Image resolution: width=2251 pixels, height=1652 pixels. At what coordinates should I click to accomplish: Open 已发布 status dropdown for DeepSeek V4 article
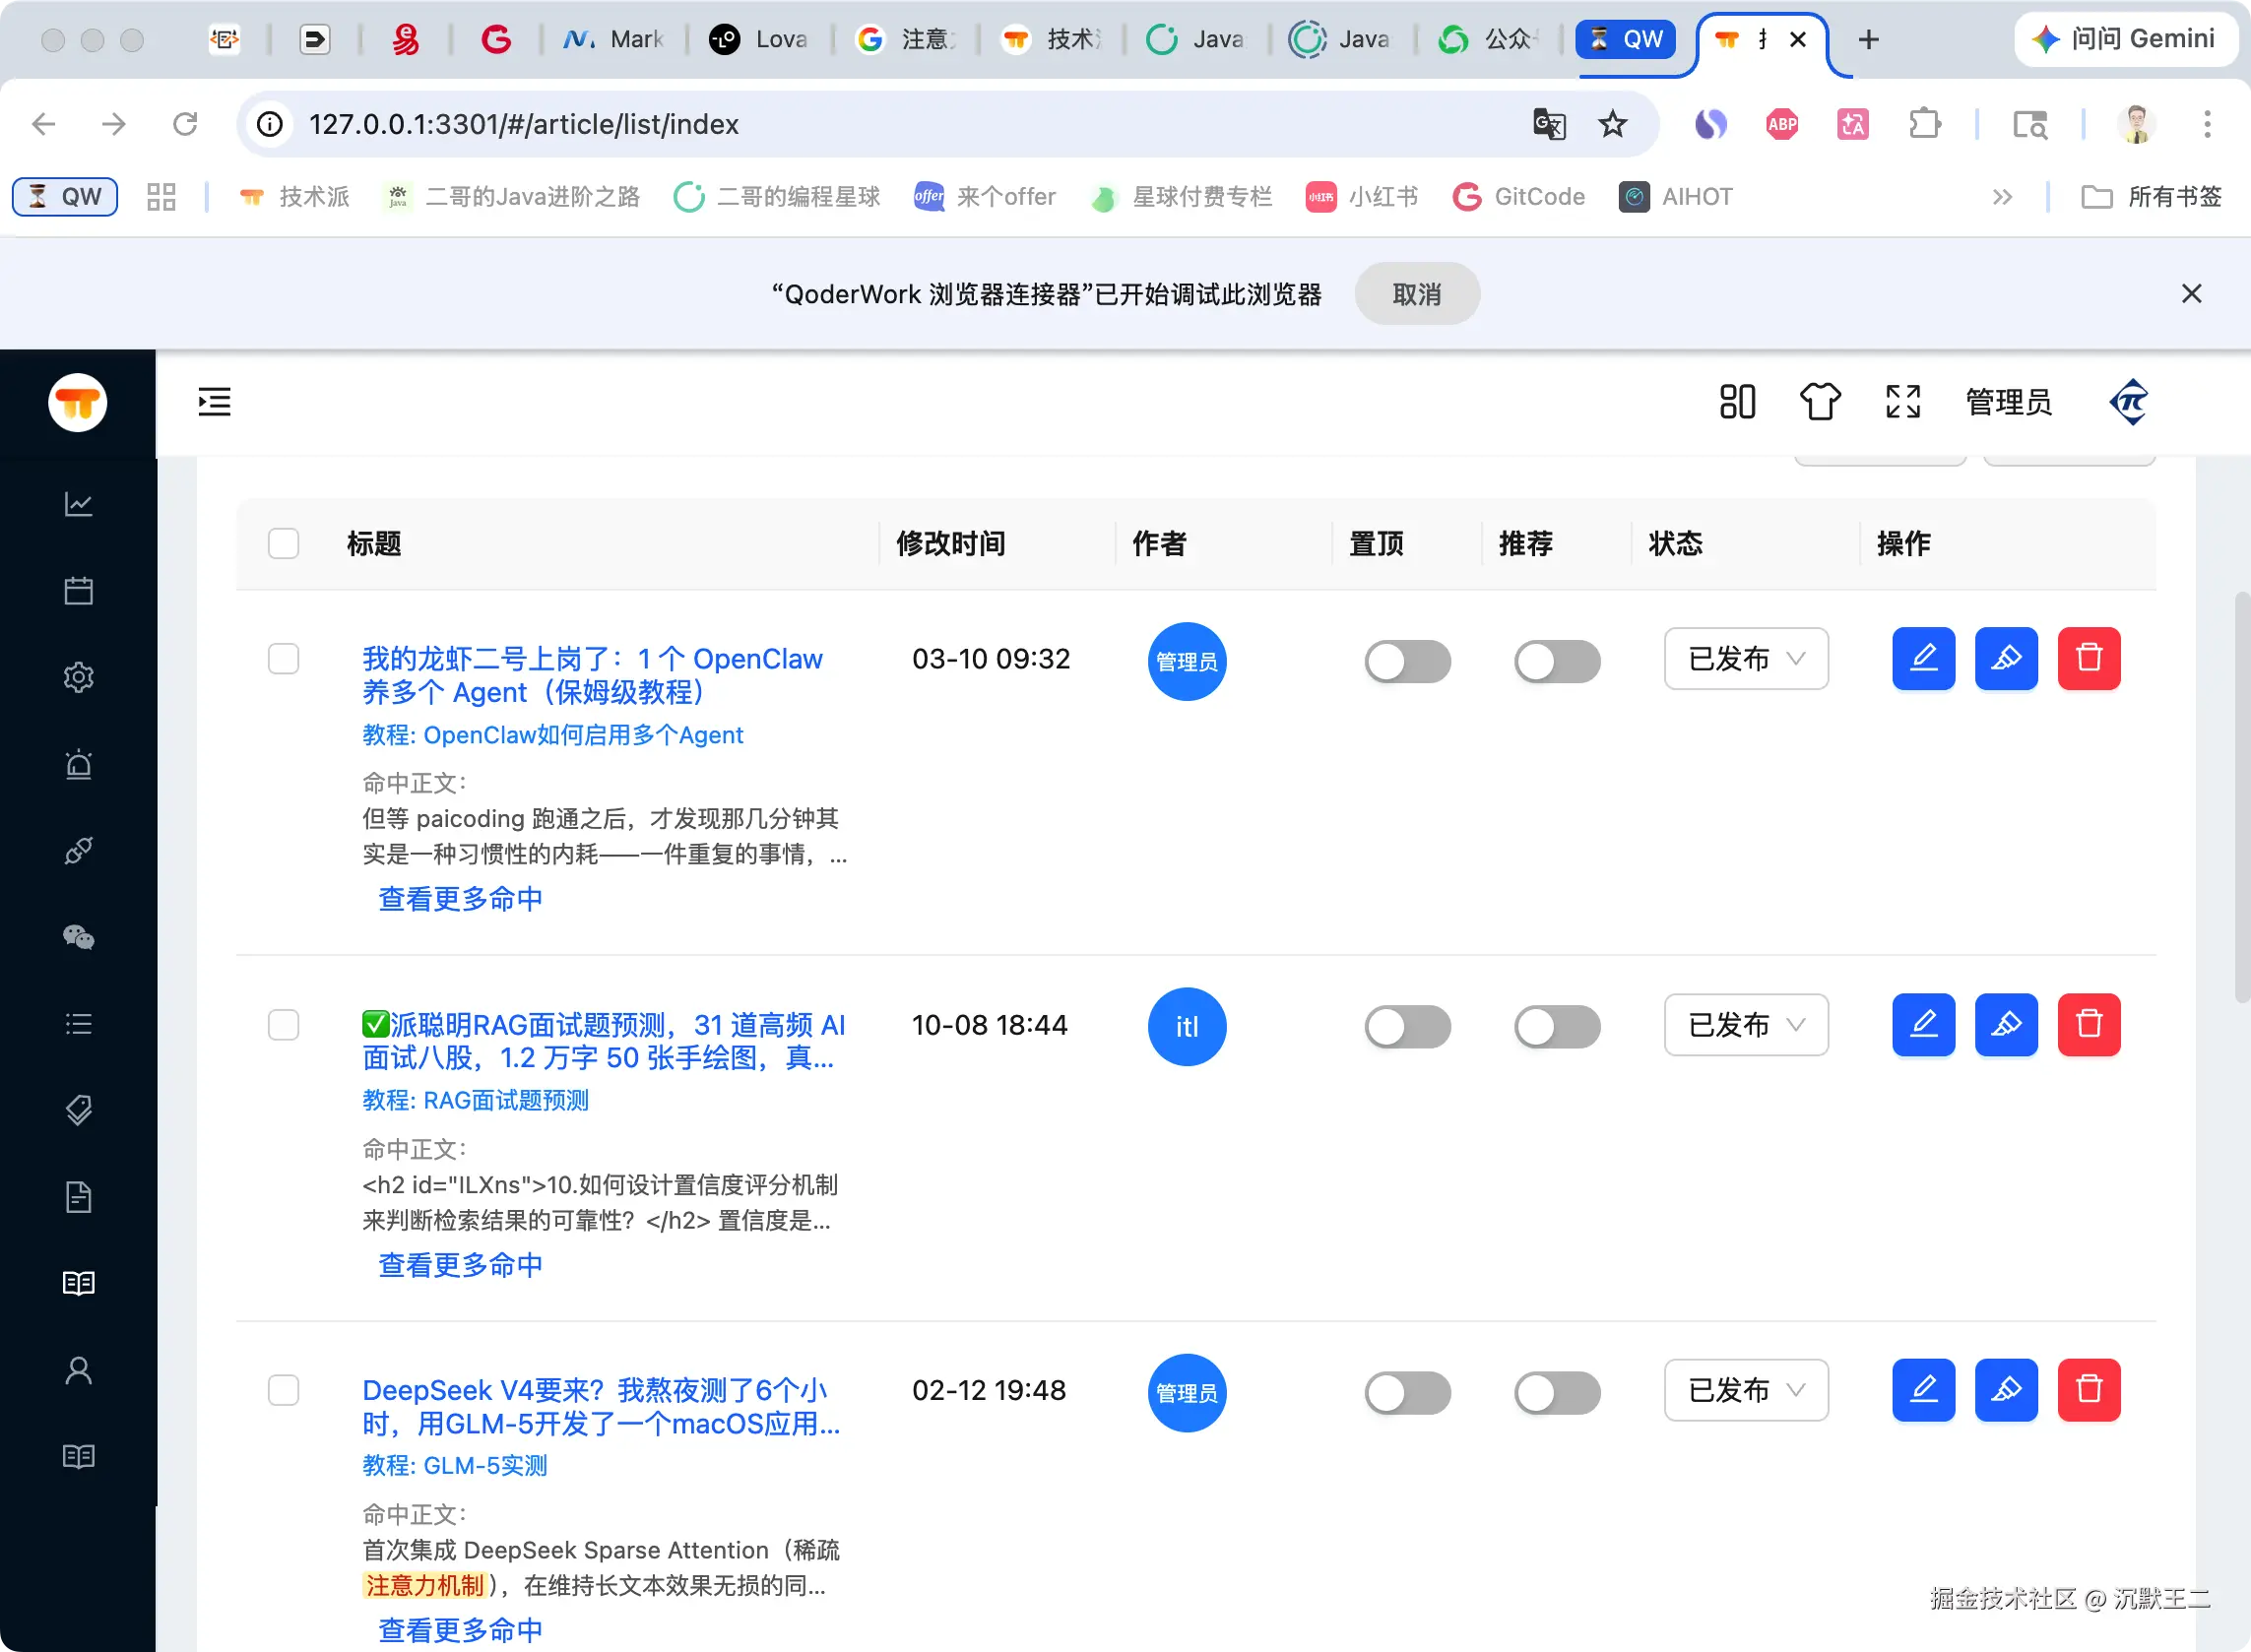[x=1746, y=1390]
